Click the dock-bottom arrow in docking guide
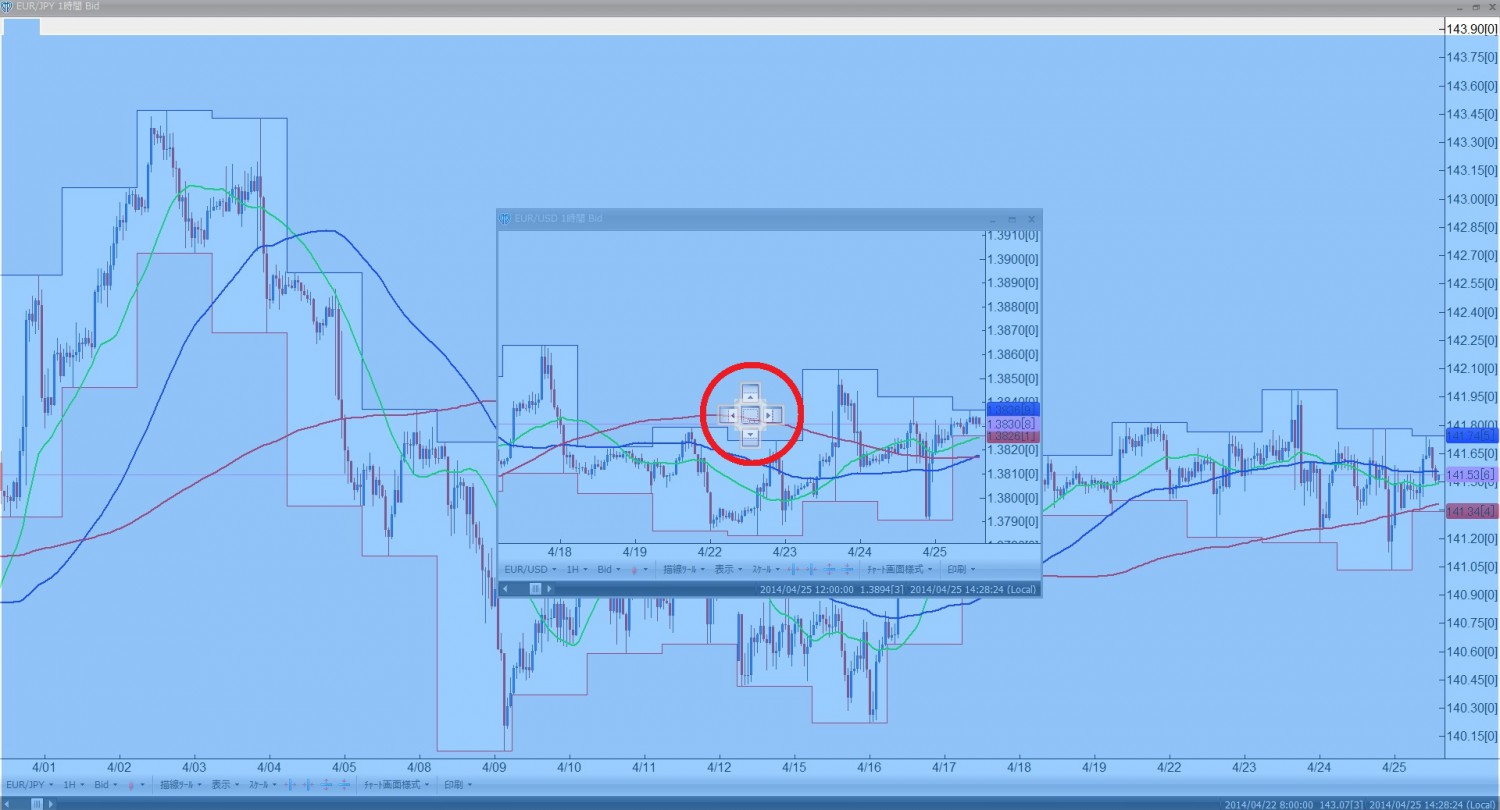Viewport: 1500px width, 810px height. click(751, 434)
